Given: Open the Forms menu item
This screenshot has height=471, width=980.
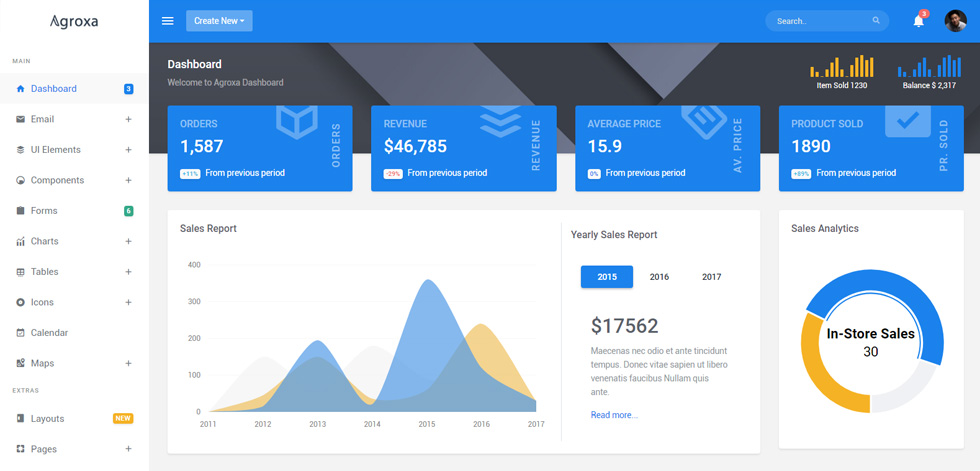Looking at the screenshot, I should pyautogui.click(x=74, y=211).
